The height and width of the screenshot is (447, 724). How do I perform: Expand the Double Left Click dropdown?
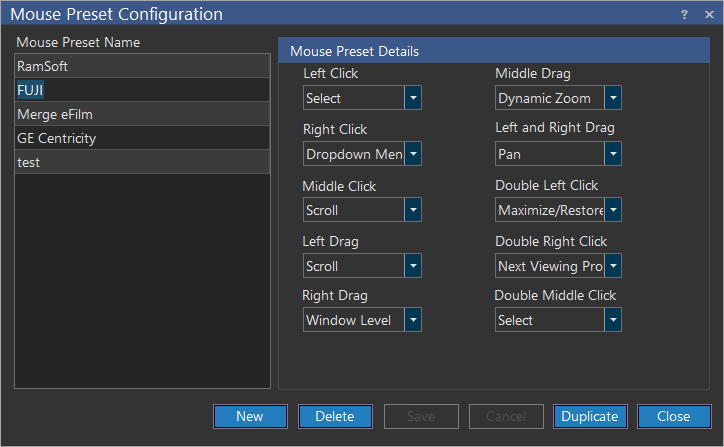pyautogui.click(x=613, y=210)
